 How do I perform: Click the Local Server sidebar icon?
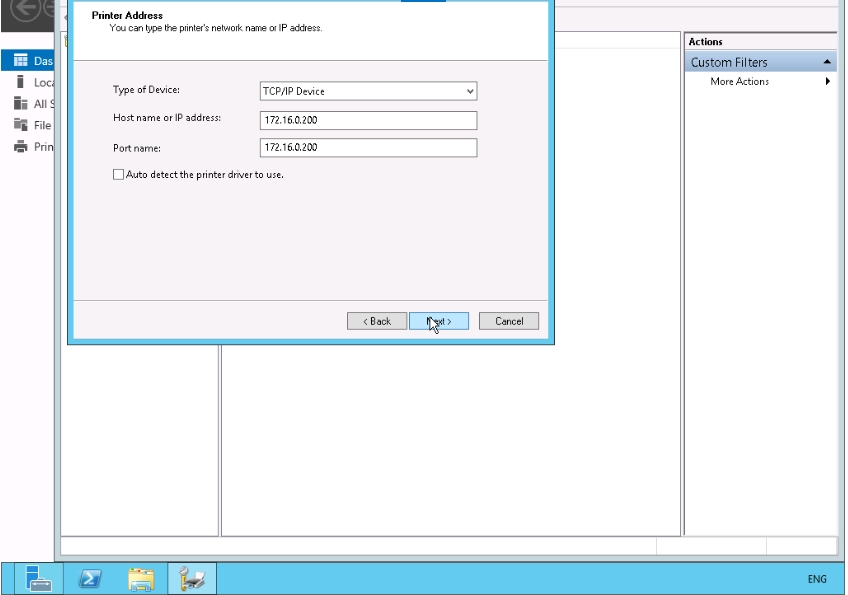[20, 82]
